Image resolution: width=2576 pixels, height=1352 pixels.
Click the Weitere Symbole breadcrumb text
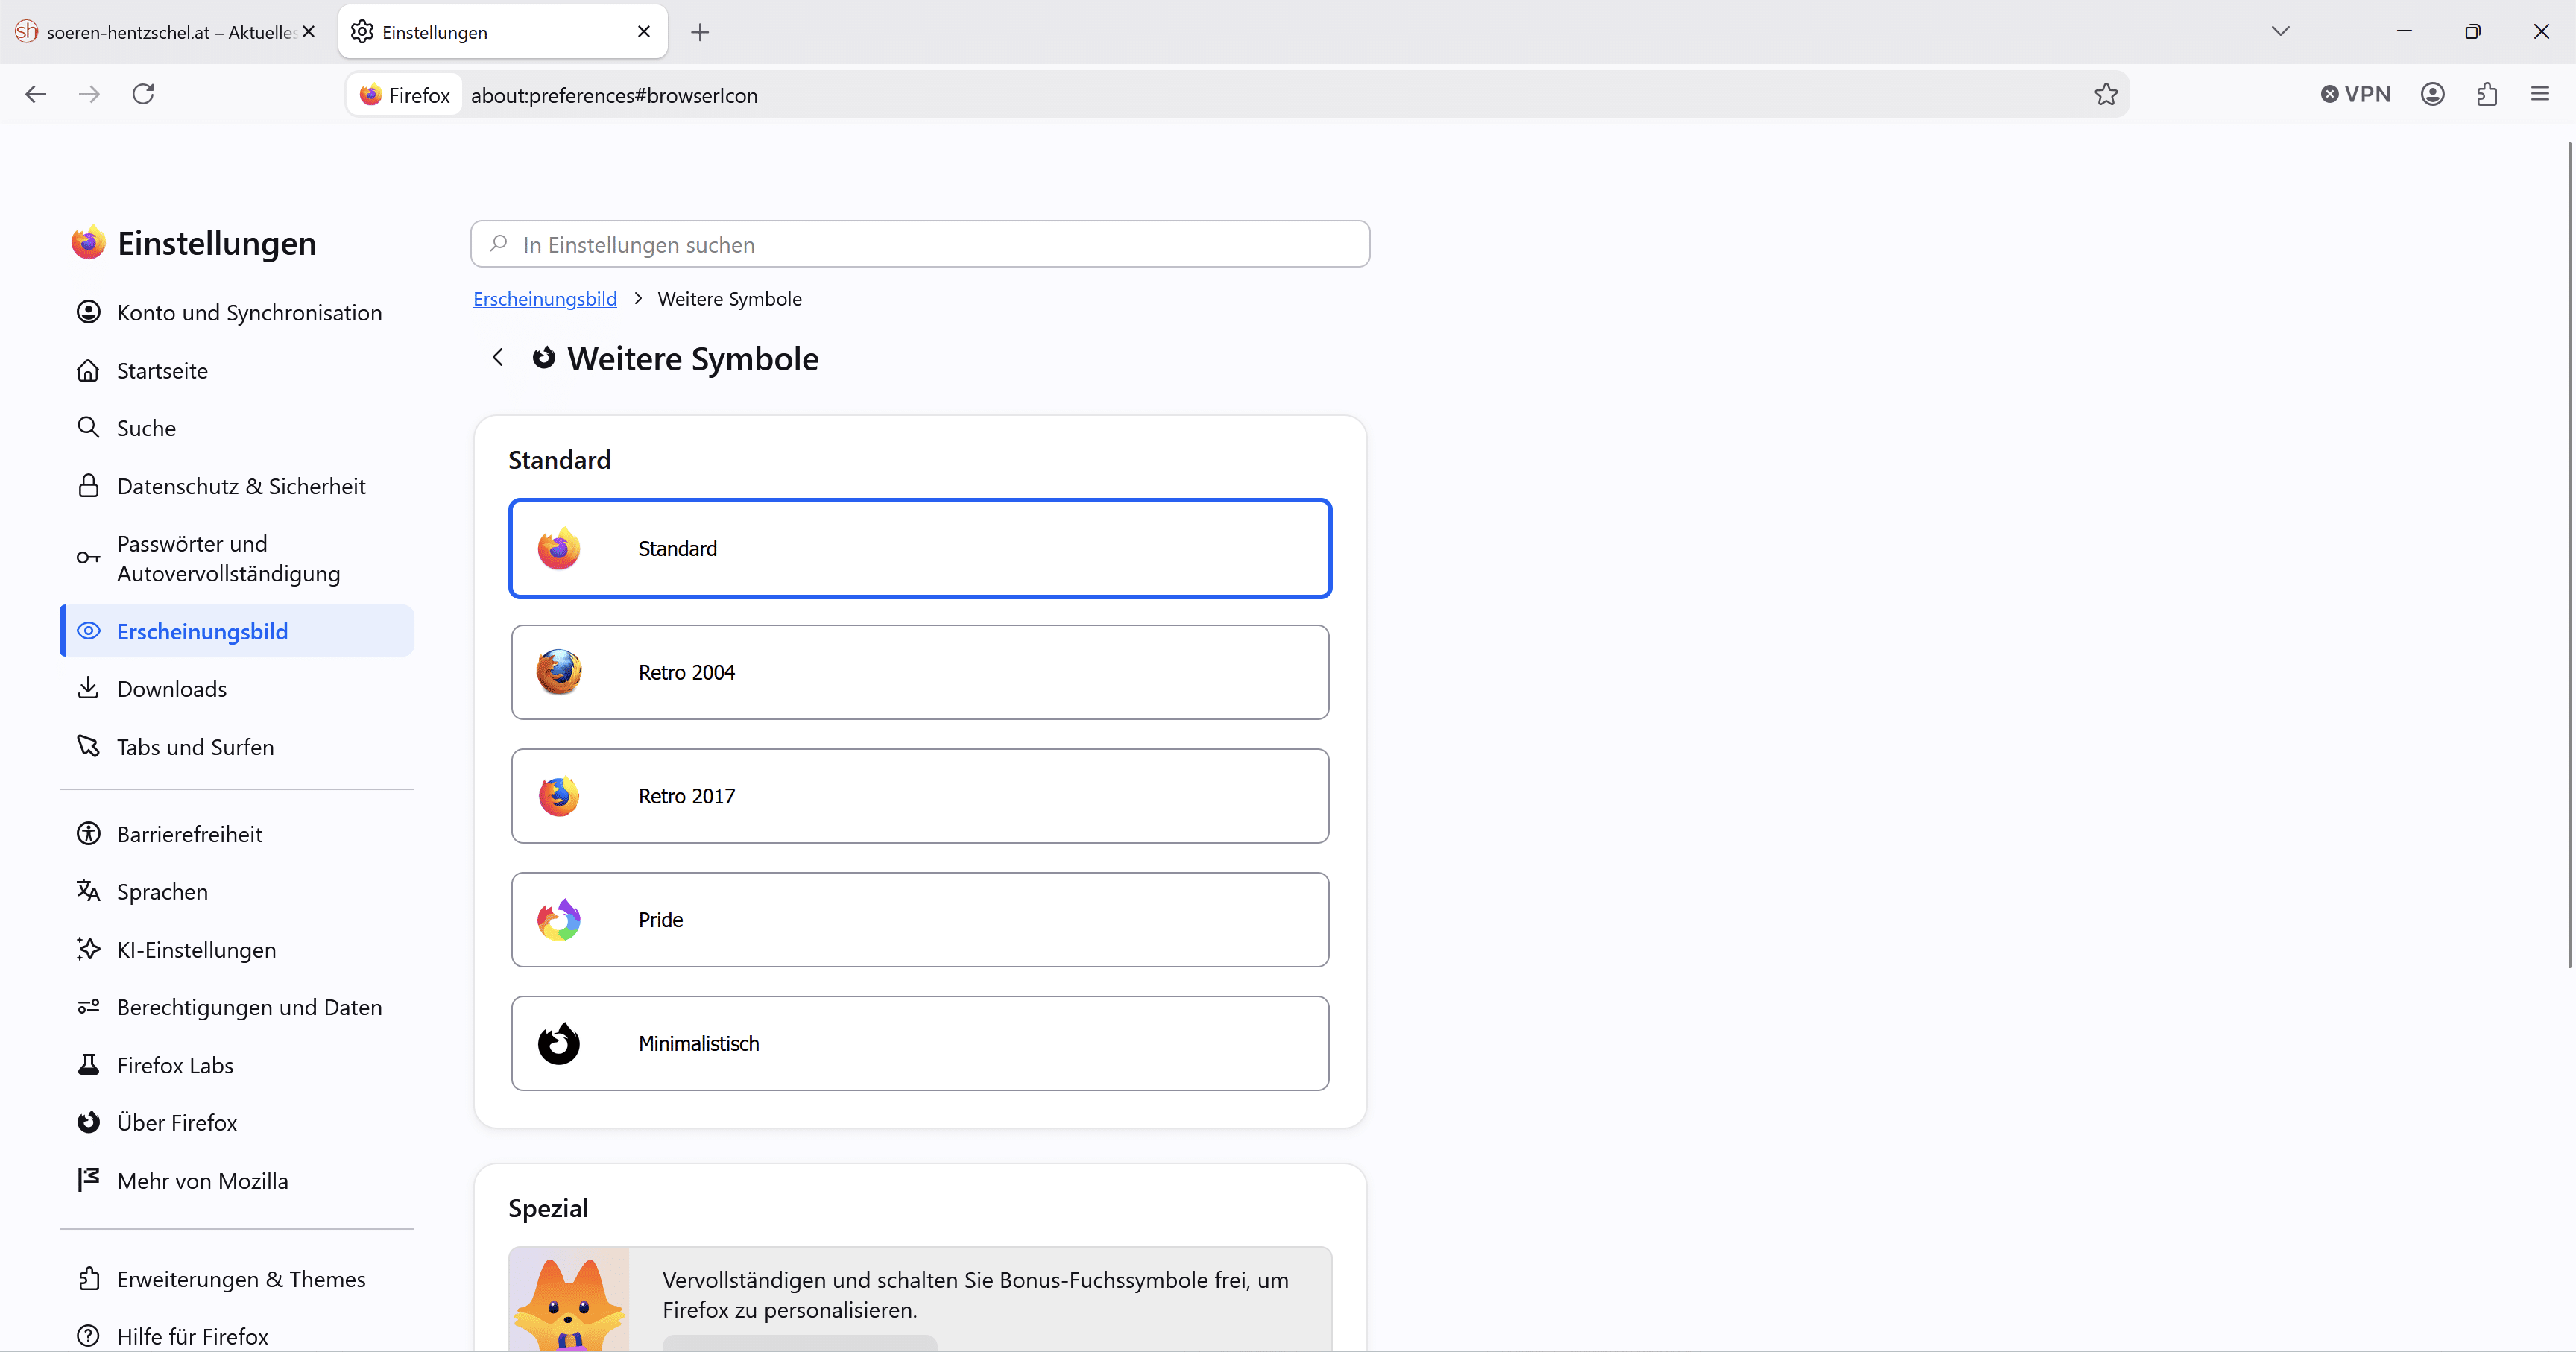[730, 299]
